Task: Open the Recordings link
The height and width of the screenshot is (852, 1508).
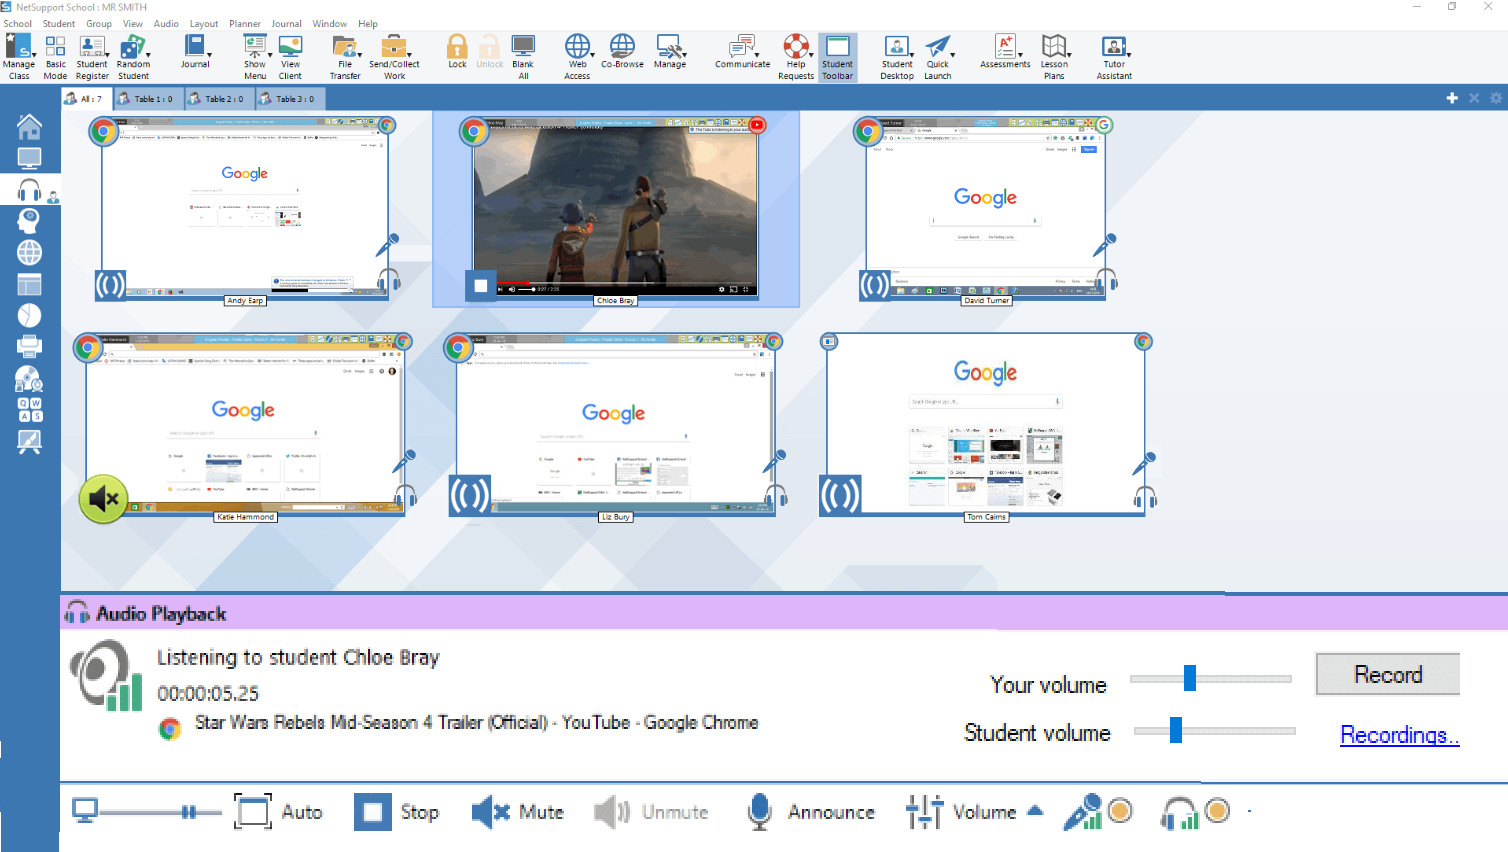Action: click(1399, 735)
